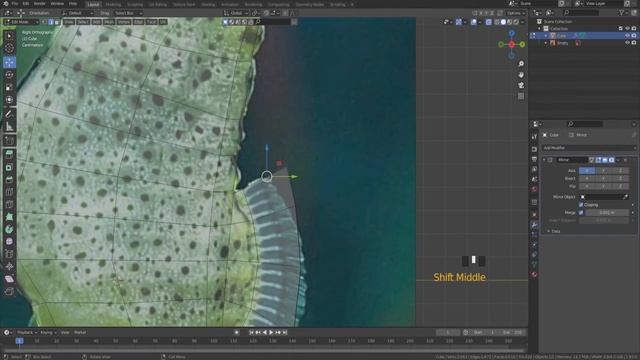Jump to the end frame

point(285,333)
